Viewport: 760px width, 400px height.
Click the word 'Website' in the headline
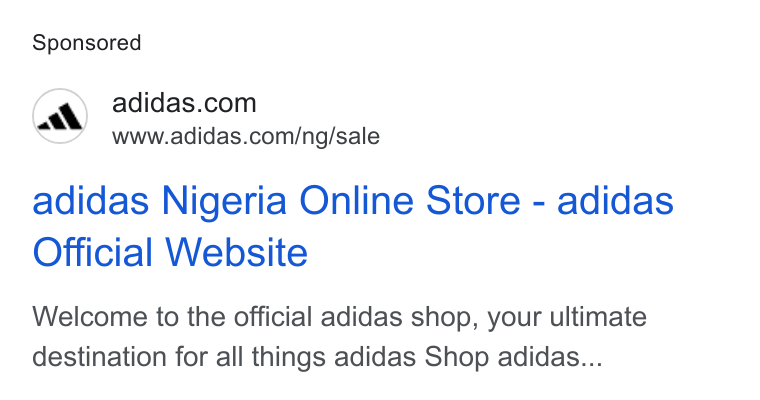tap(237, 252)
